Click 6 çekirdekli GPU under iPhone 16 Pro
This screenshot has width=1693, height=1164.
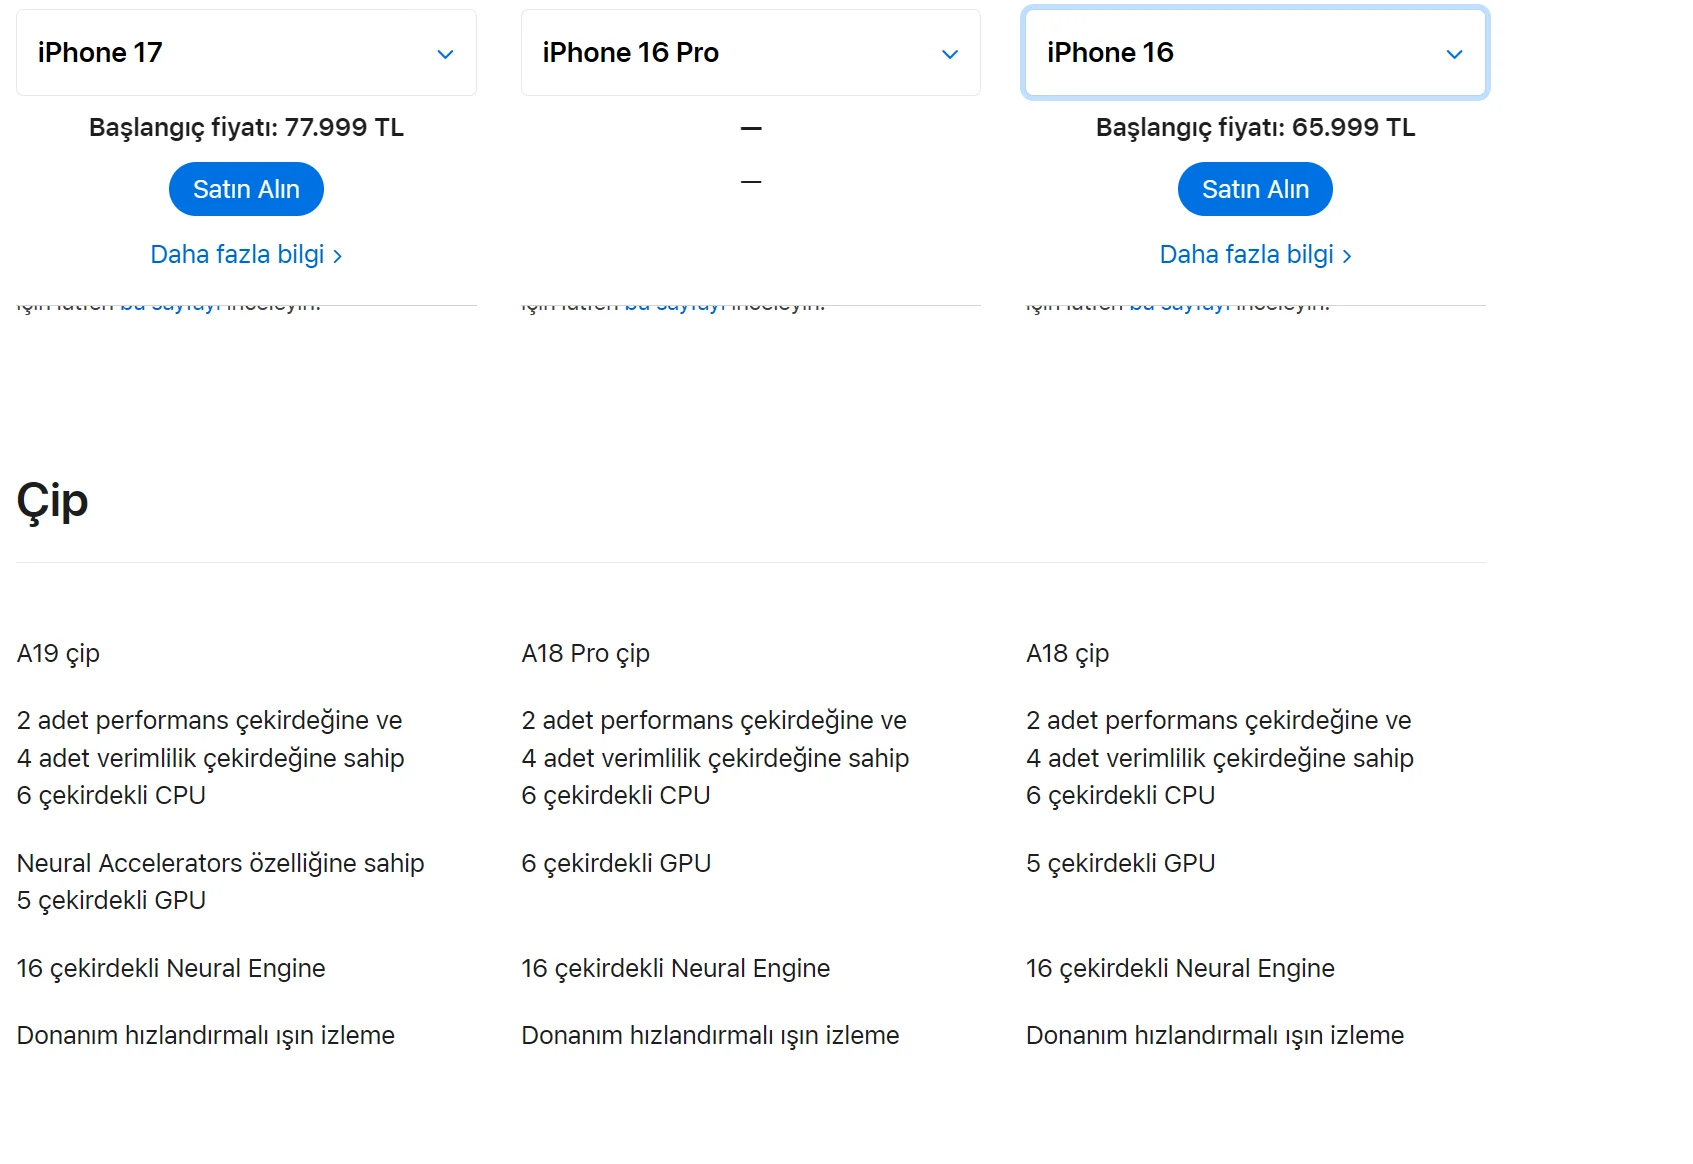point(616,863)
